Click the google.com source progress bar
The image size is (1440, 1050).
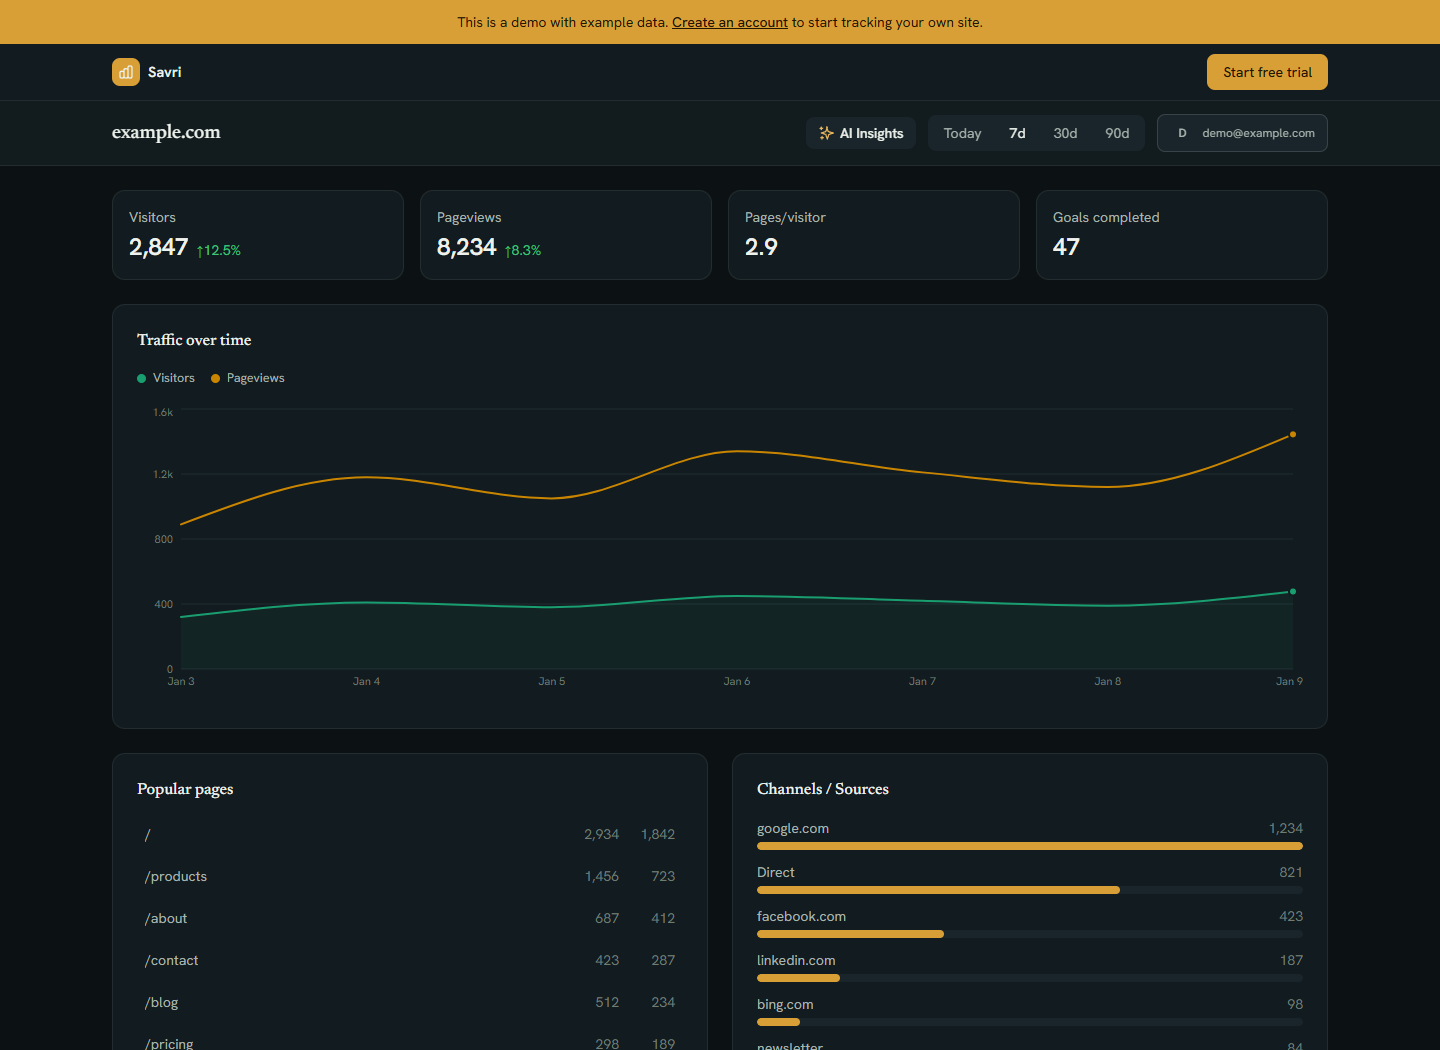pyautogui.click(x=1030, y=846)
